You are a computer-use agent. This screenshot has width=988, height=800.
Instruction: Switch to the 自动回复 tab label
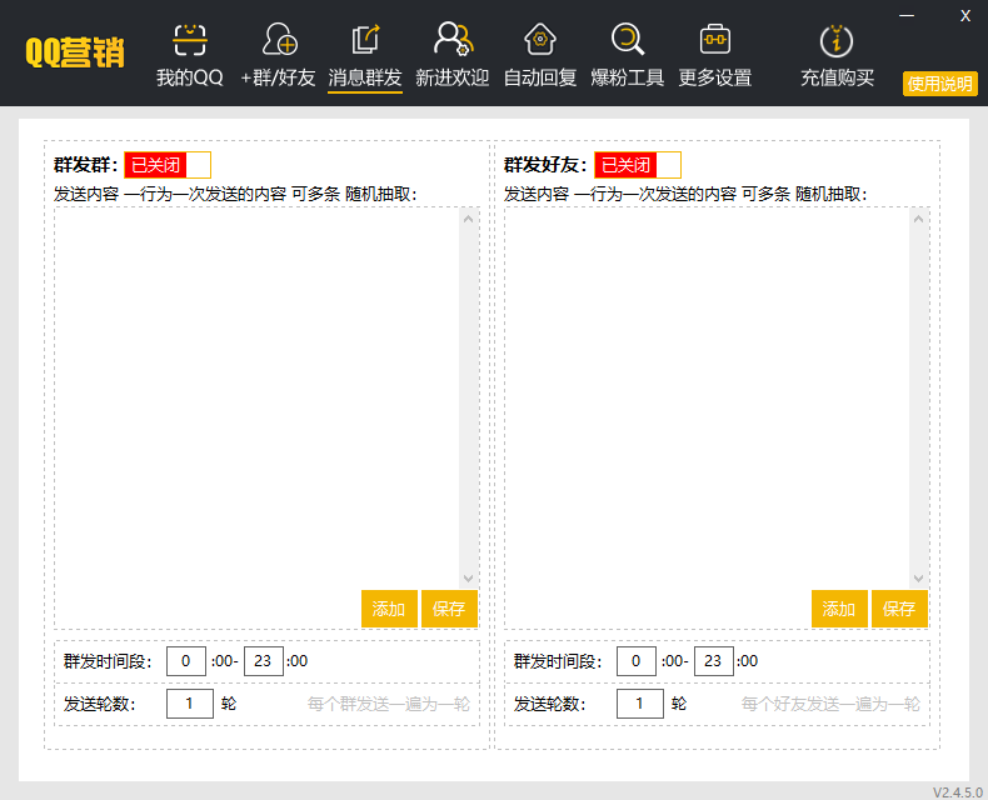click(x=540, y=78)
